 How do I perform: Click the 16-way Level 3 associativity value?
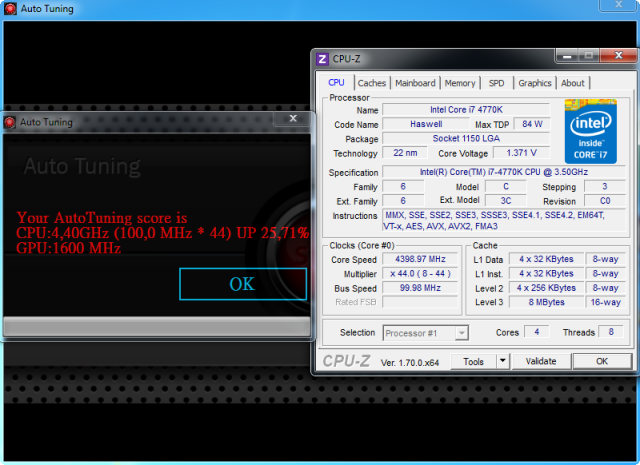click(605, 302)
